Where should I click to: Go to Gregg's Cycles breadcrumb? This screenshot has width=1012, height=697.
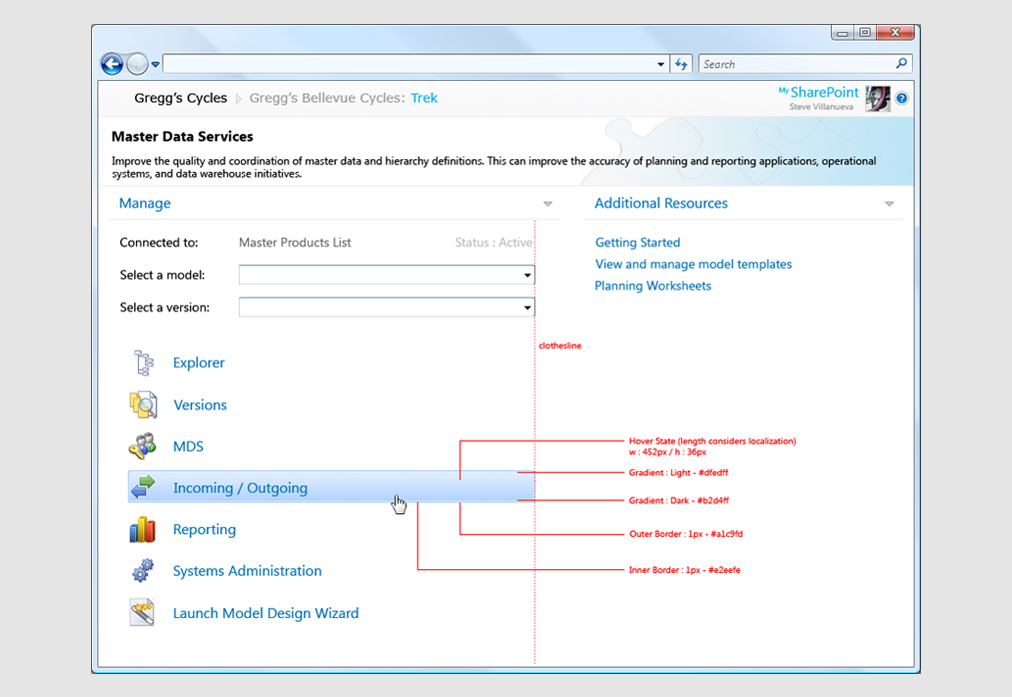(x=180, y=98)
